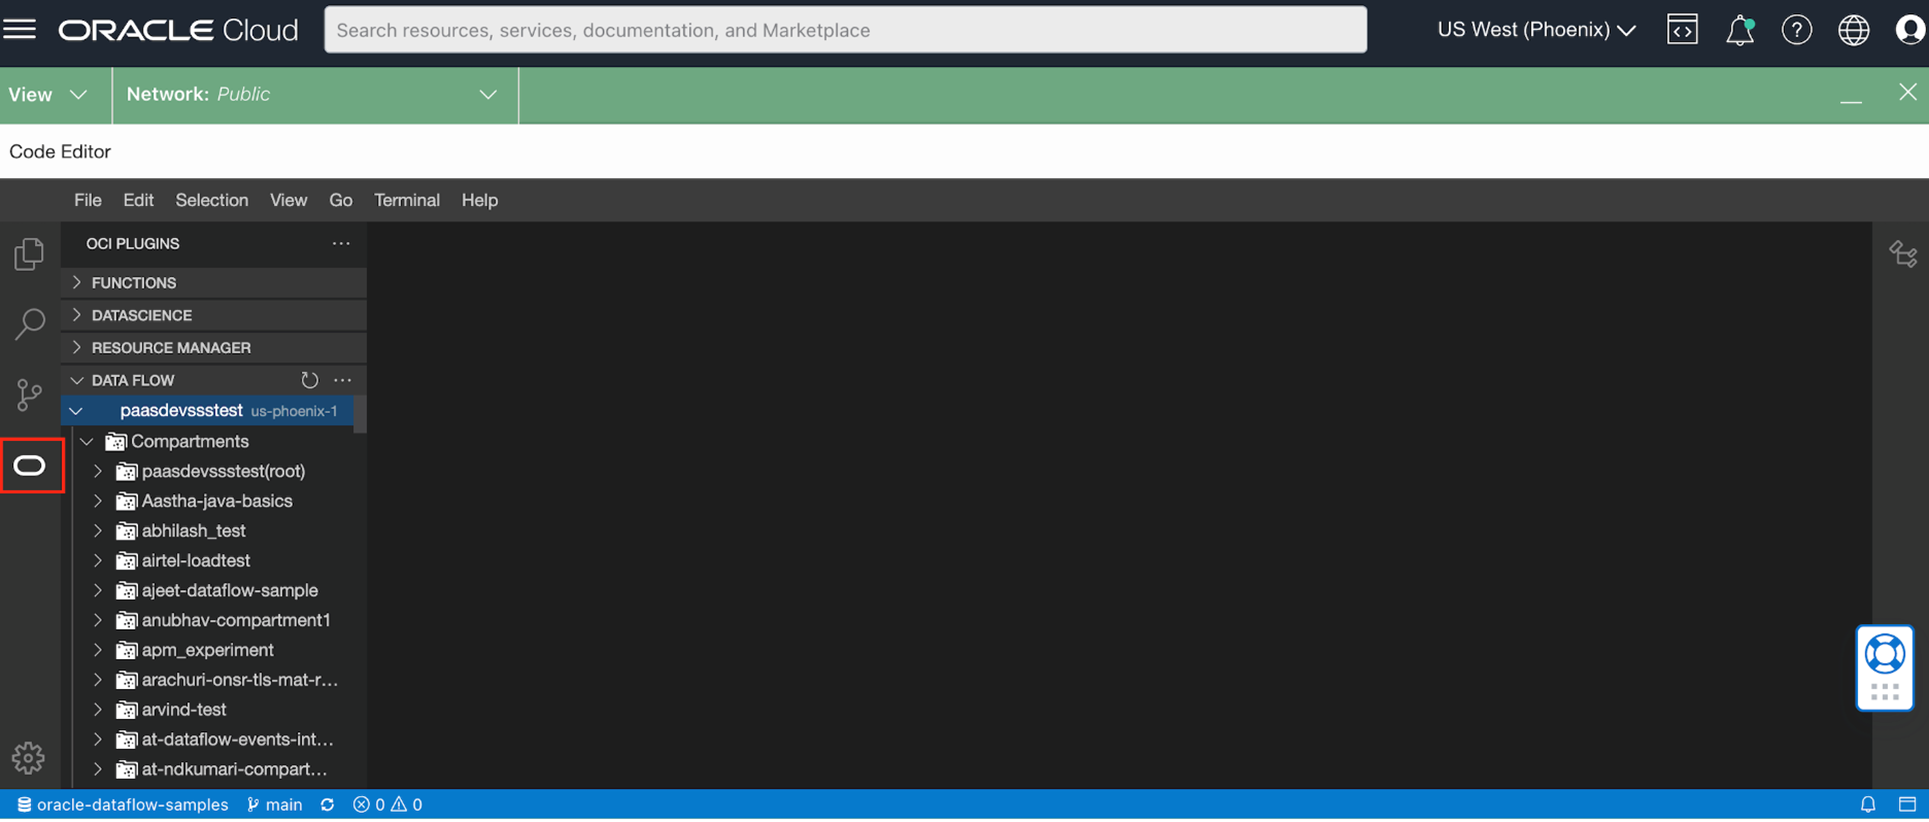Refresh the DATA FLOW view

(x=310, y=380)
